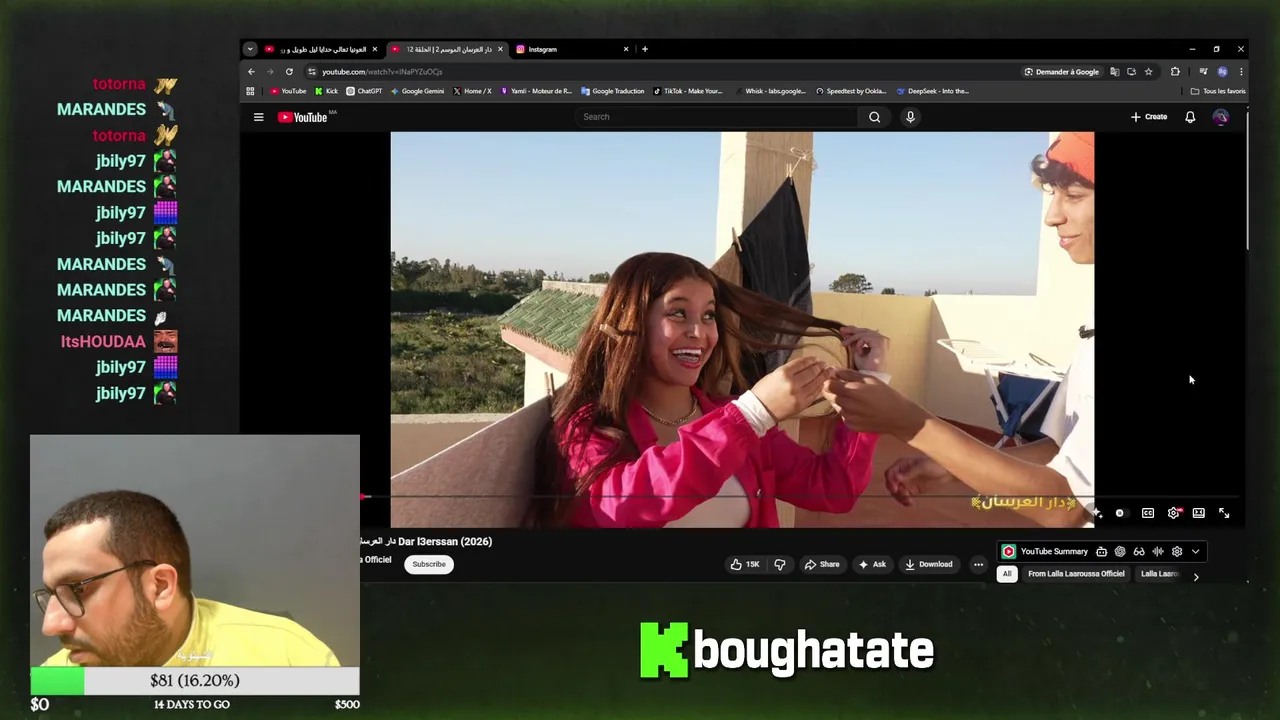Toggle the autoplay switch in player

point(1120,513)
